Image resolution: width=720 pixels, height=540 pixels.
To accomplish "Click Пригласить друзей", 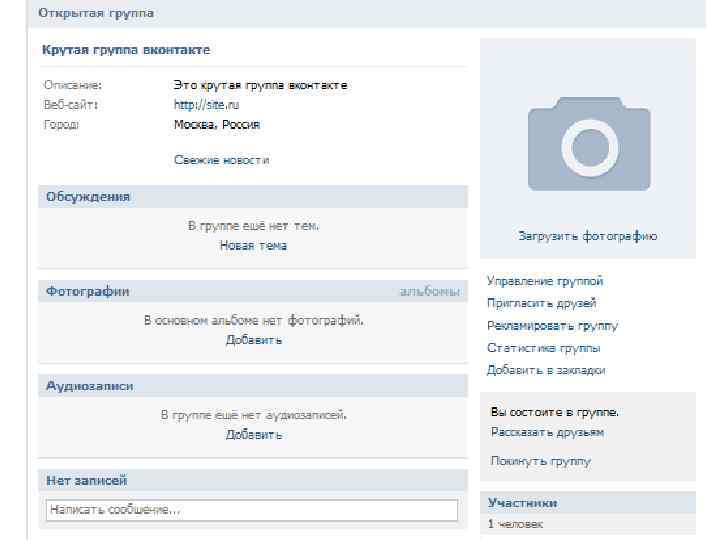I will coord(541,303).
